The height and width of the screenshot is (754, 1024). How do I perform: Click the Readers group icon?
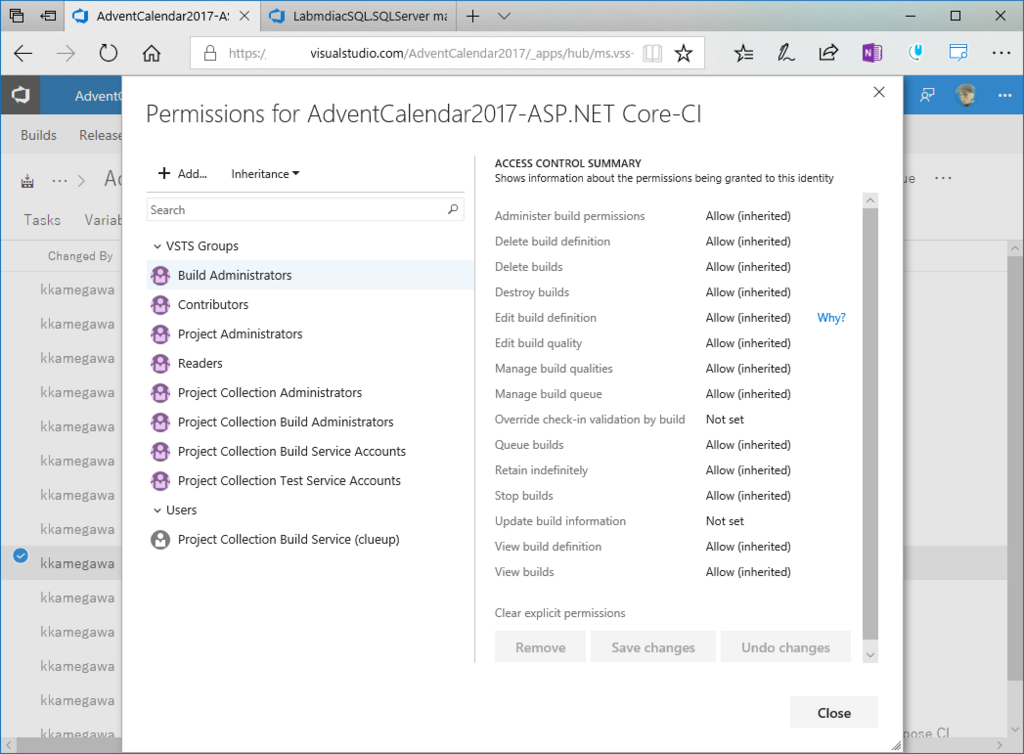click(160, 364)
